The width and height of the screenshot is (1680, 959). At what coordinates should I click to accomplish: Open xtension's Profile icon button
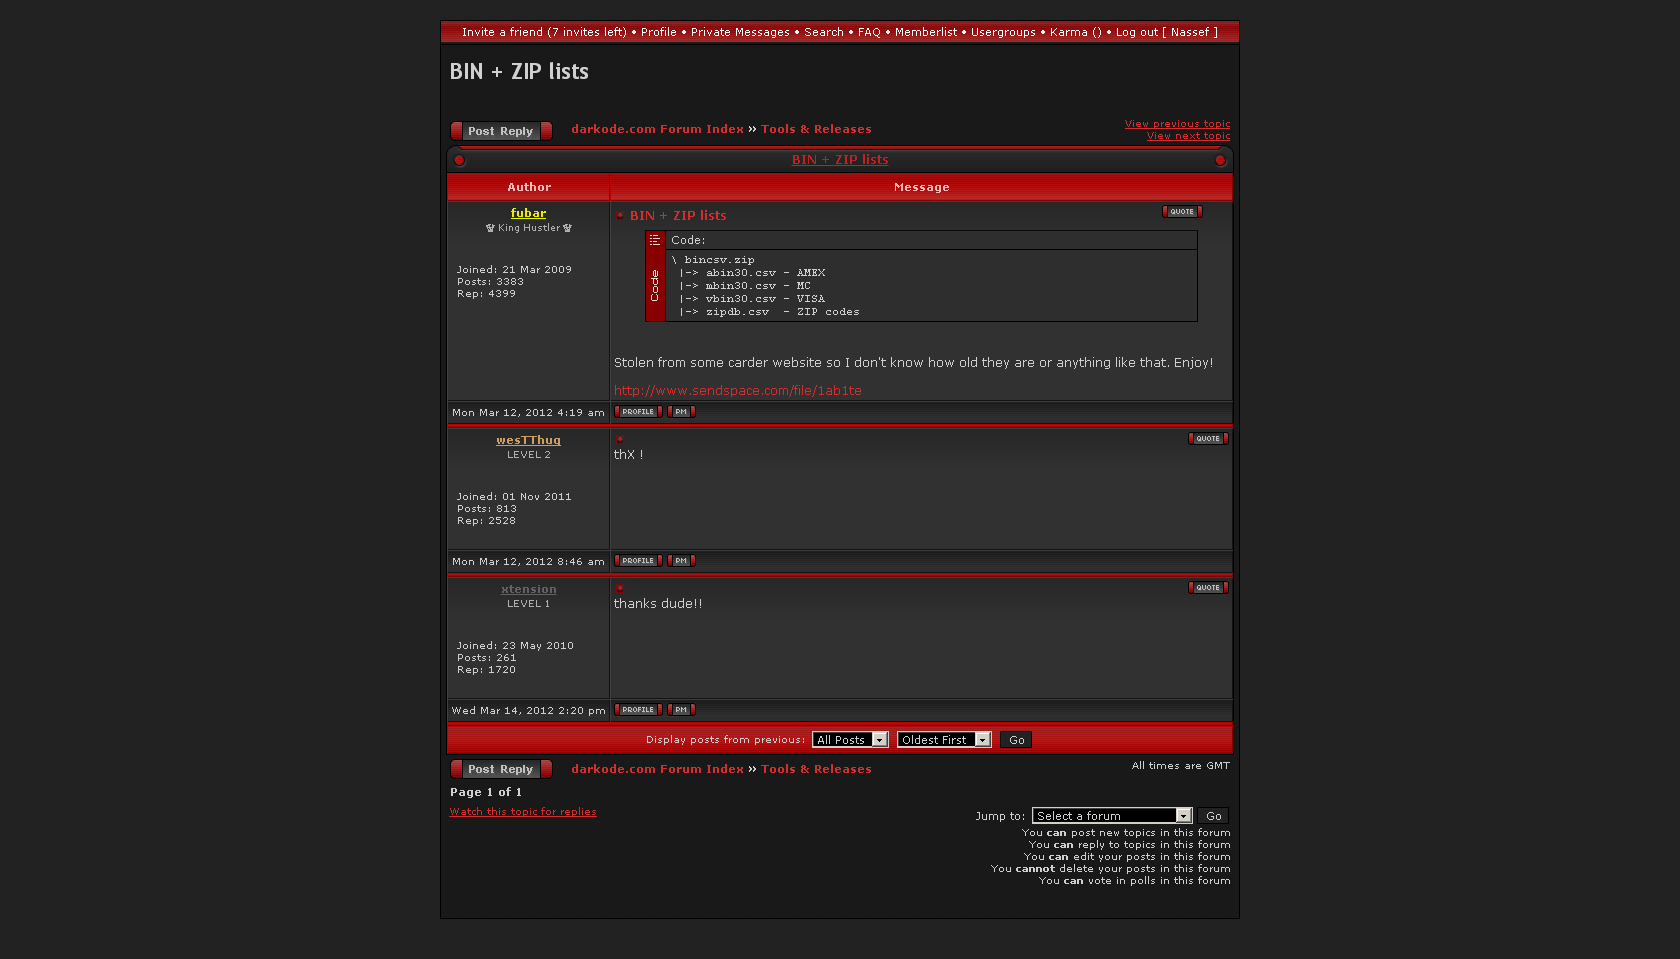[x=638, y=710]
